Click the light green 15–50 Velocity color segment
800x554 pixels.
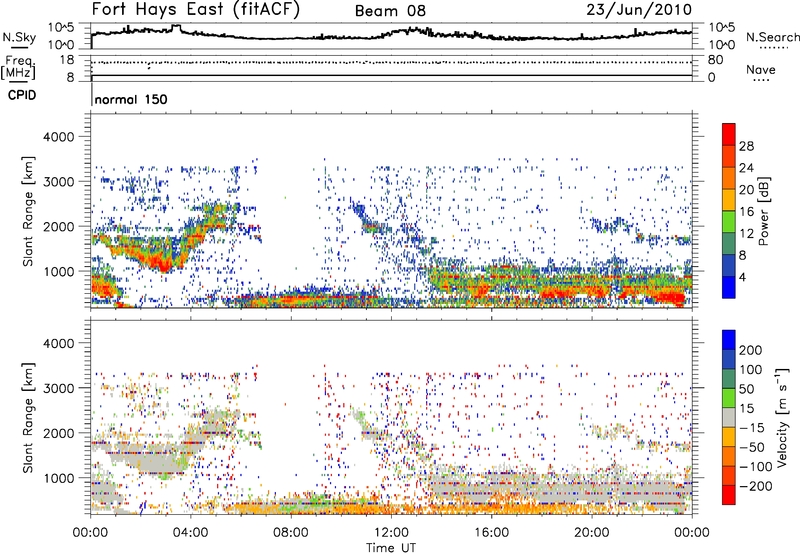coord(729,398)
